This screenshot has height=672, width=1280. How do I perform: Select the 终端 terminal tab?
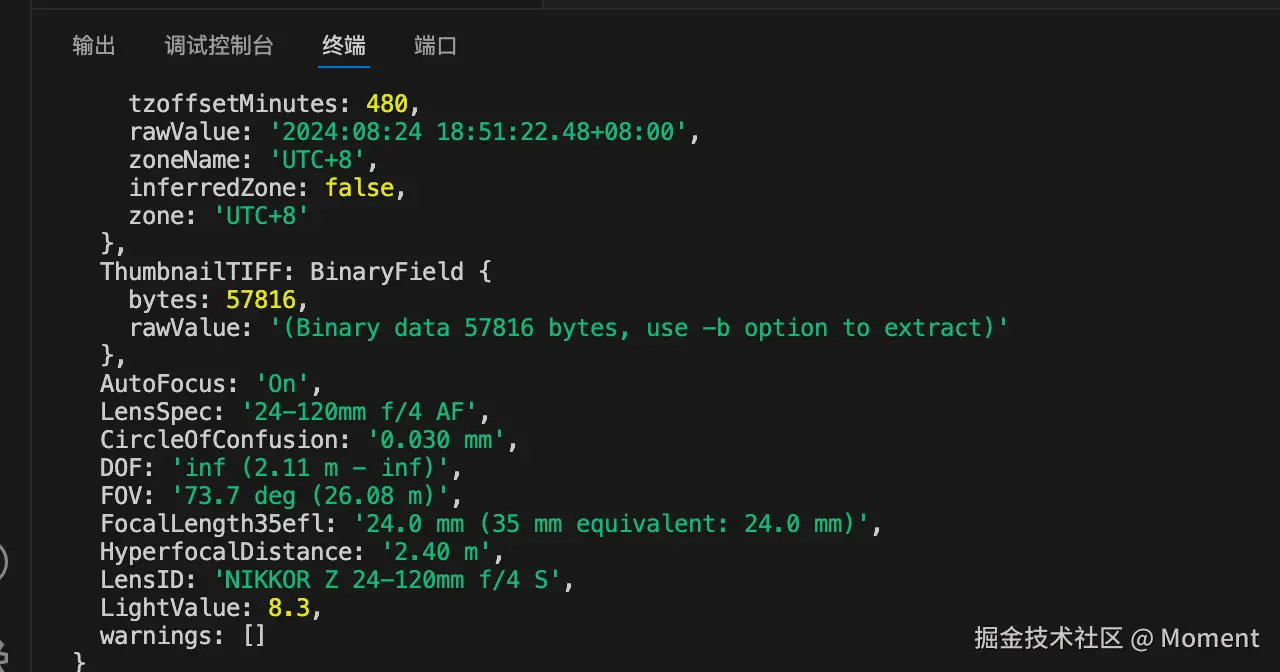(344, 46)
